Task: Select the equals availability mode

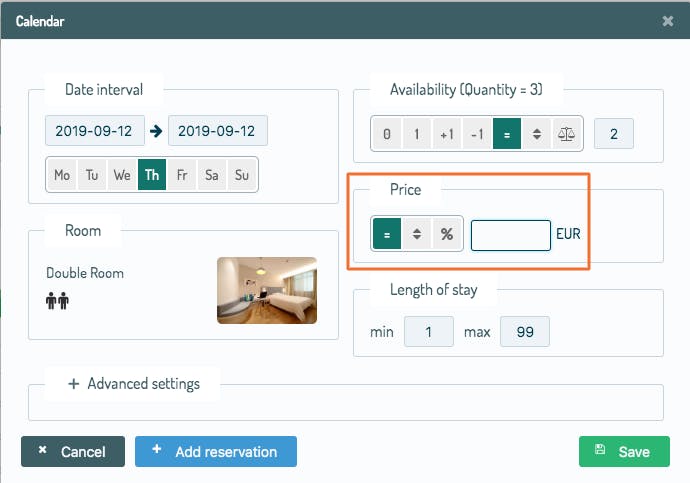Action: (x=507, y=134)
